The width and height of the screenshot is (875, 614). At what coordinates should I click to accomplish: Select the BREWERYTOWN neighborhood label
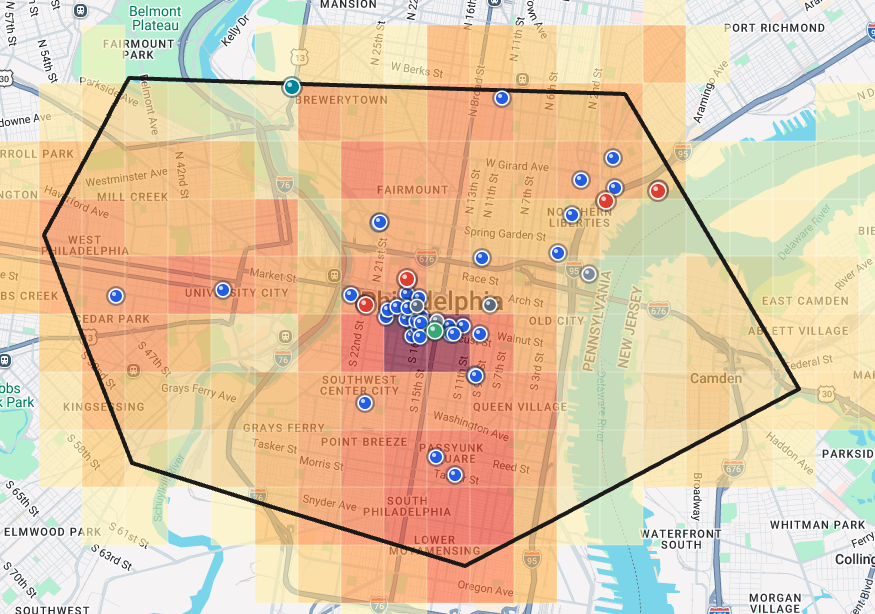pyautogui.click(x=342, y=100)
